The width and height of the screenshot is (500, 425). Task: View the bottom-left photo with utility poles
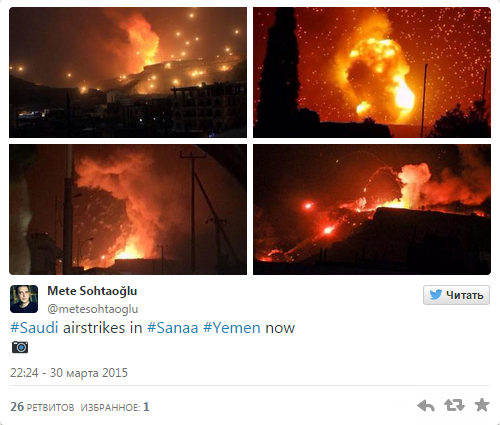[128, 209]
